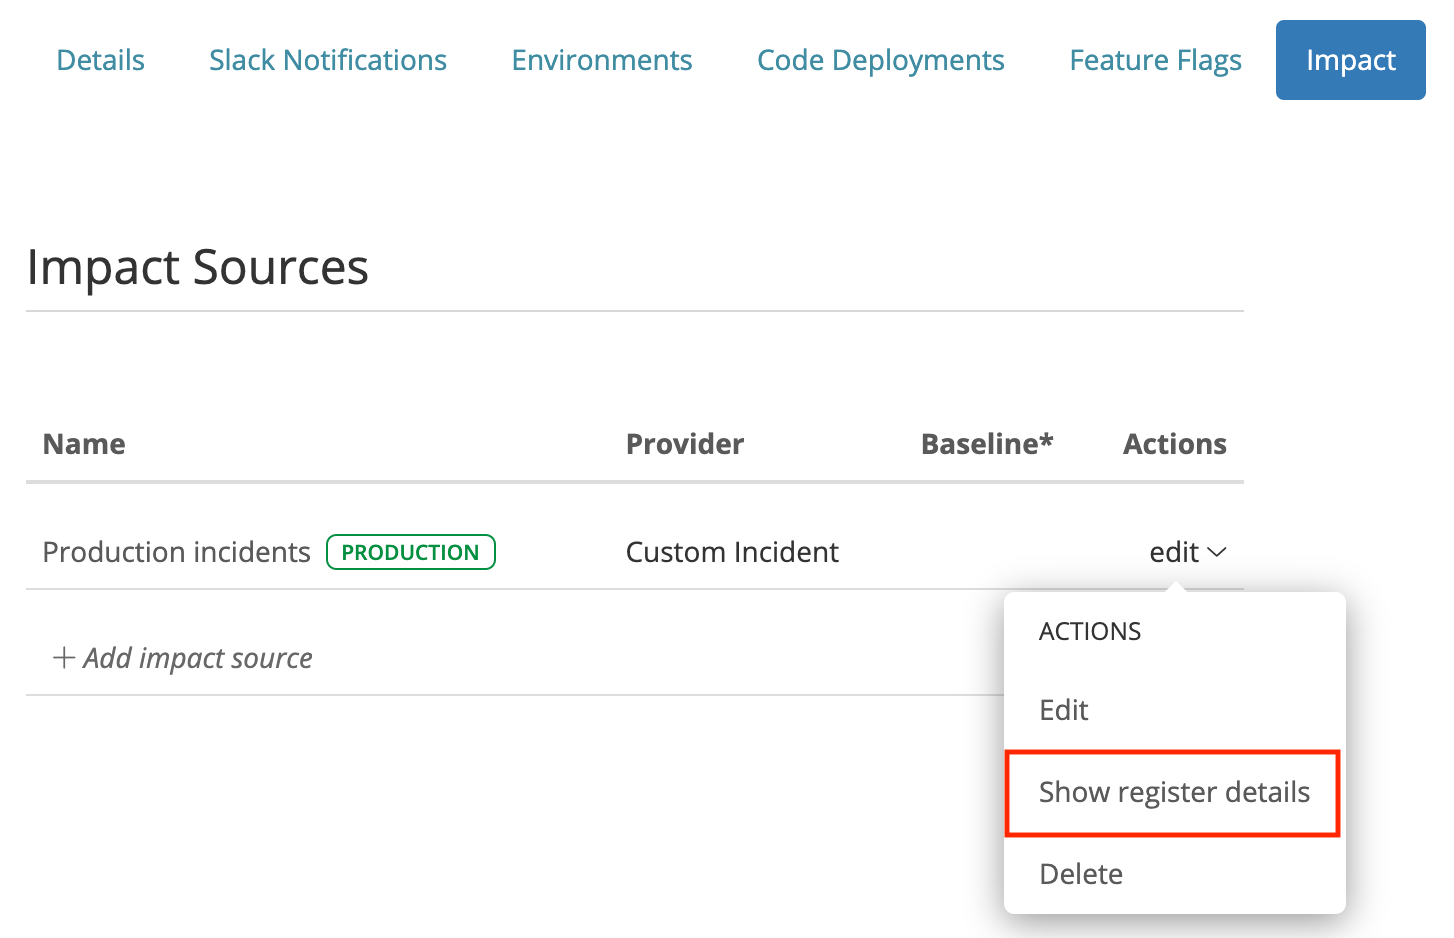The width and height of the screenshot is (1454, 938).
Task: Open the Feature Flags tab
Action: [x=1155, y=60]
